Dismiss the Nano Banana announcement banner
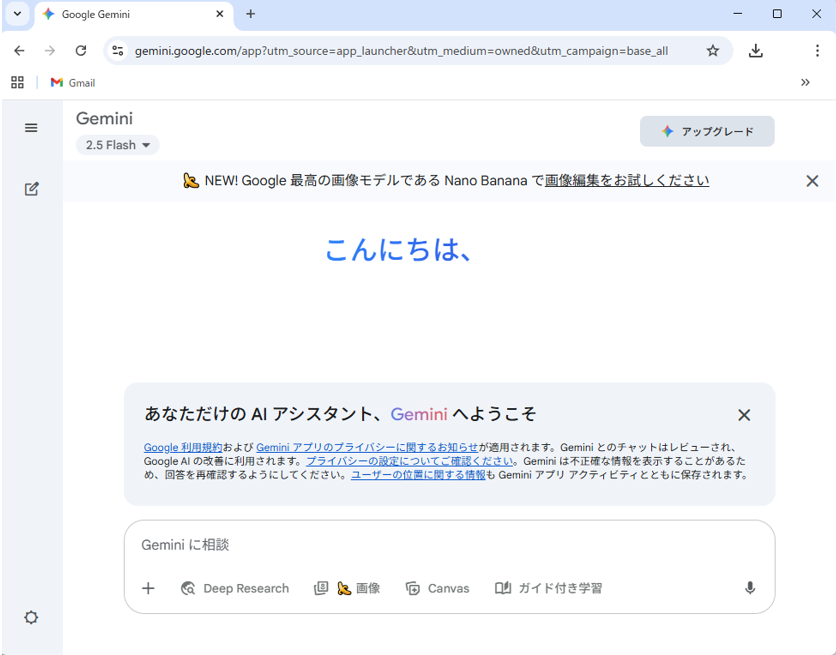836x655 pixels. pos(812,181)
